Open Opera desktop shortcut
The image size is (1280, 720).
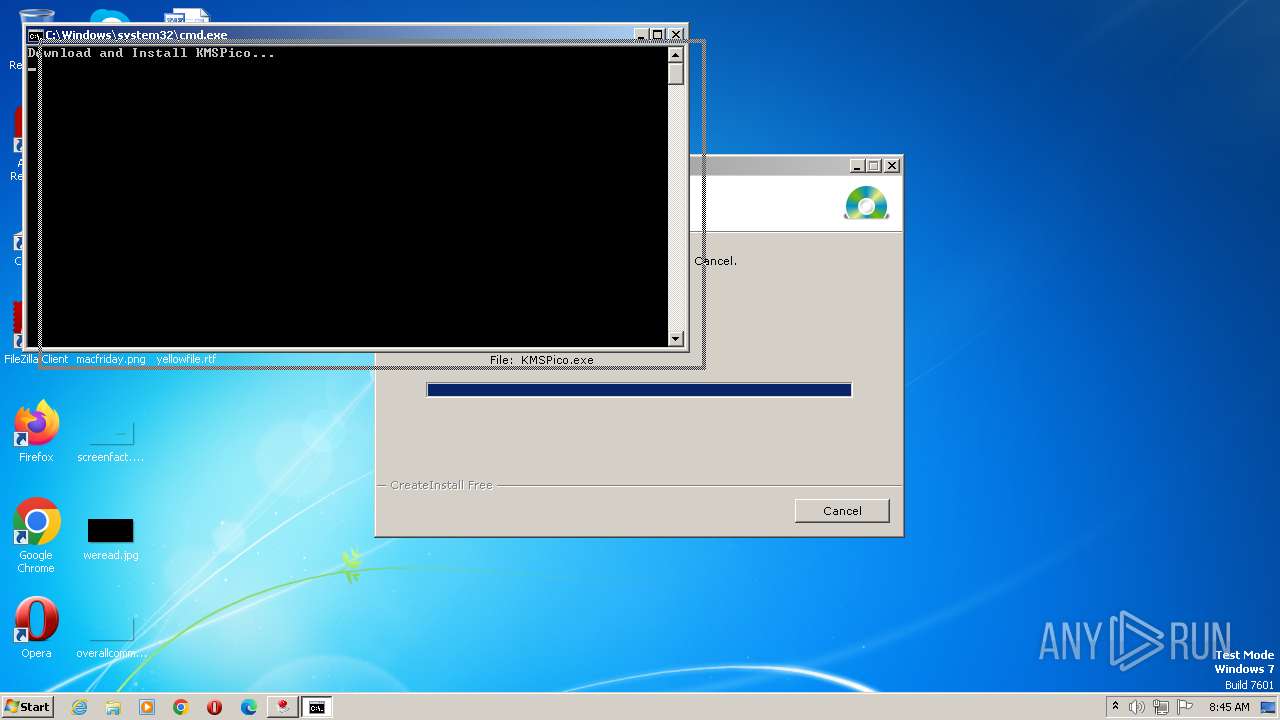click(x=36, y=628)
